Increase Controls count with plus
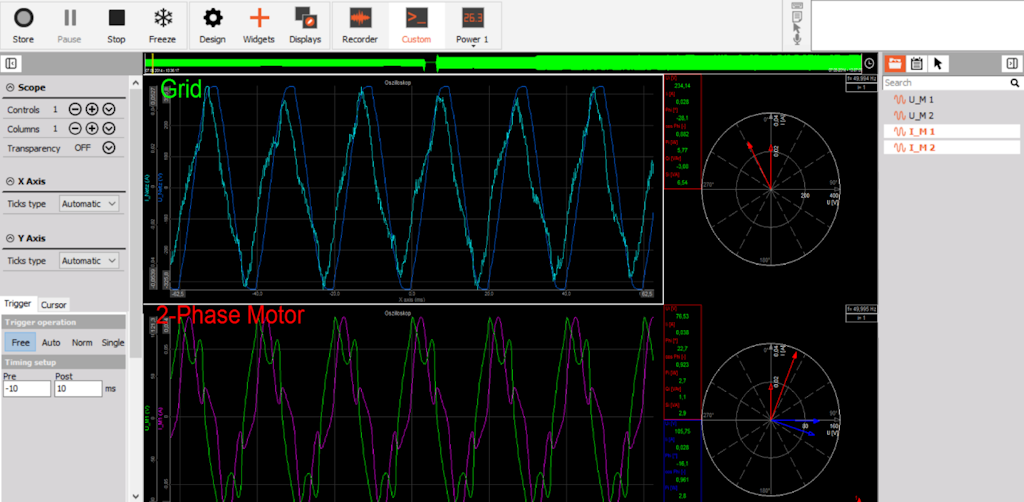Viewport: 1024px width, 502px height. coord(92,110)
